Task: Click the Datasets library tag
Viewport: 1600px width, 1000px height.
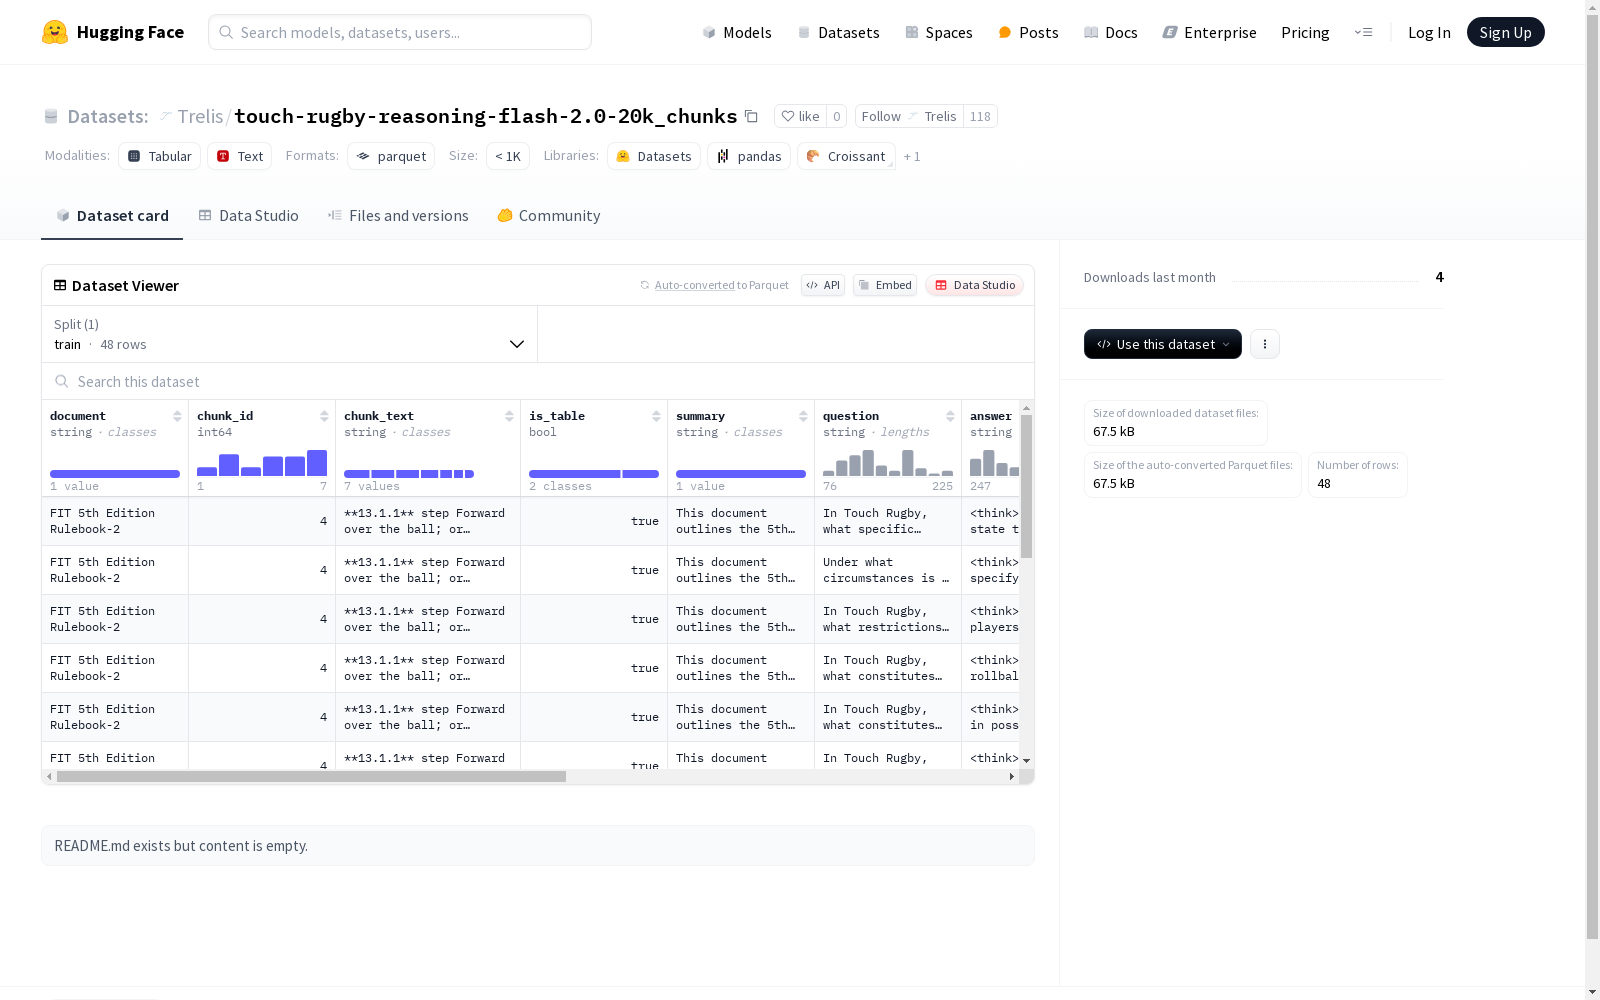Action: 654,156
